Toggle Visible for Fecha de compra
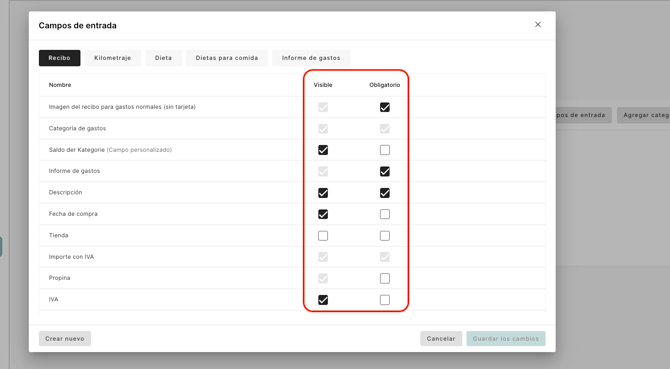The width and height of the screenshot is (670, 369). [323, 214]
